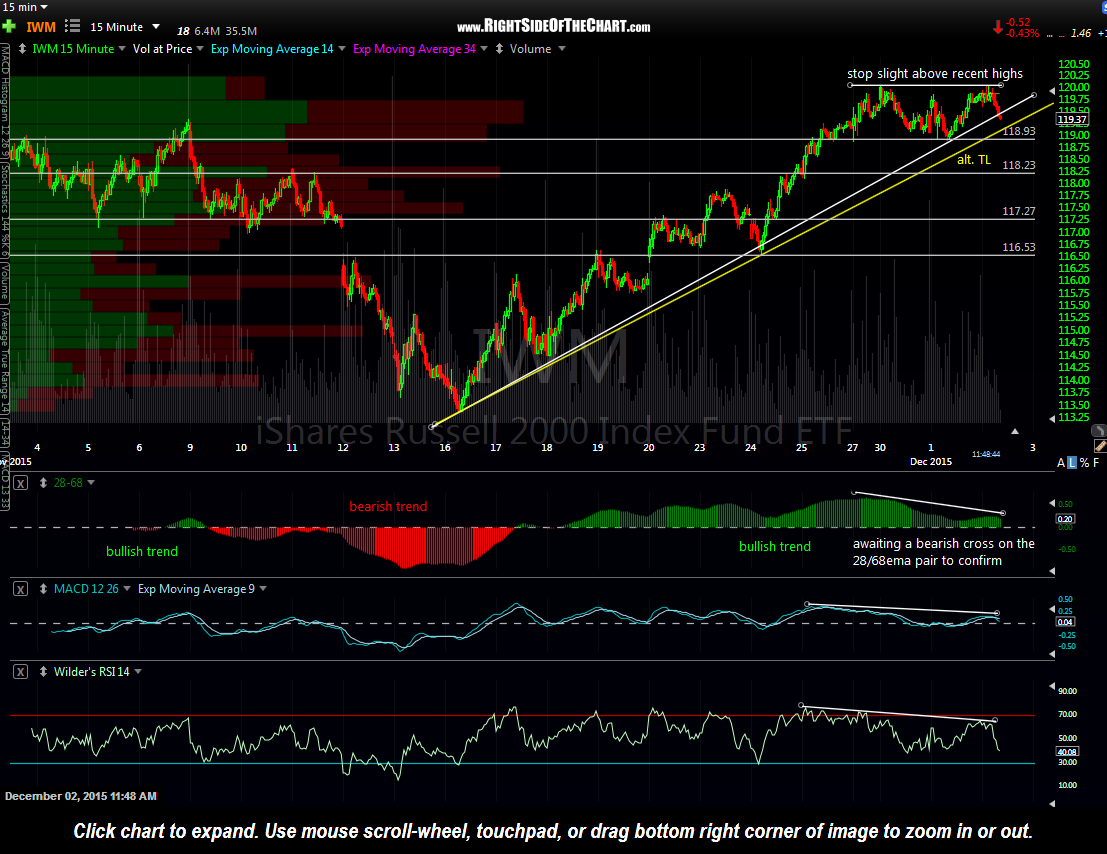Open the list icon next to IWM
The width and height of the screenshot is (1107, 854).
tap(72, 26)
